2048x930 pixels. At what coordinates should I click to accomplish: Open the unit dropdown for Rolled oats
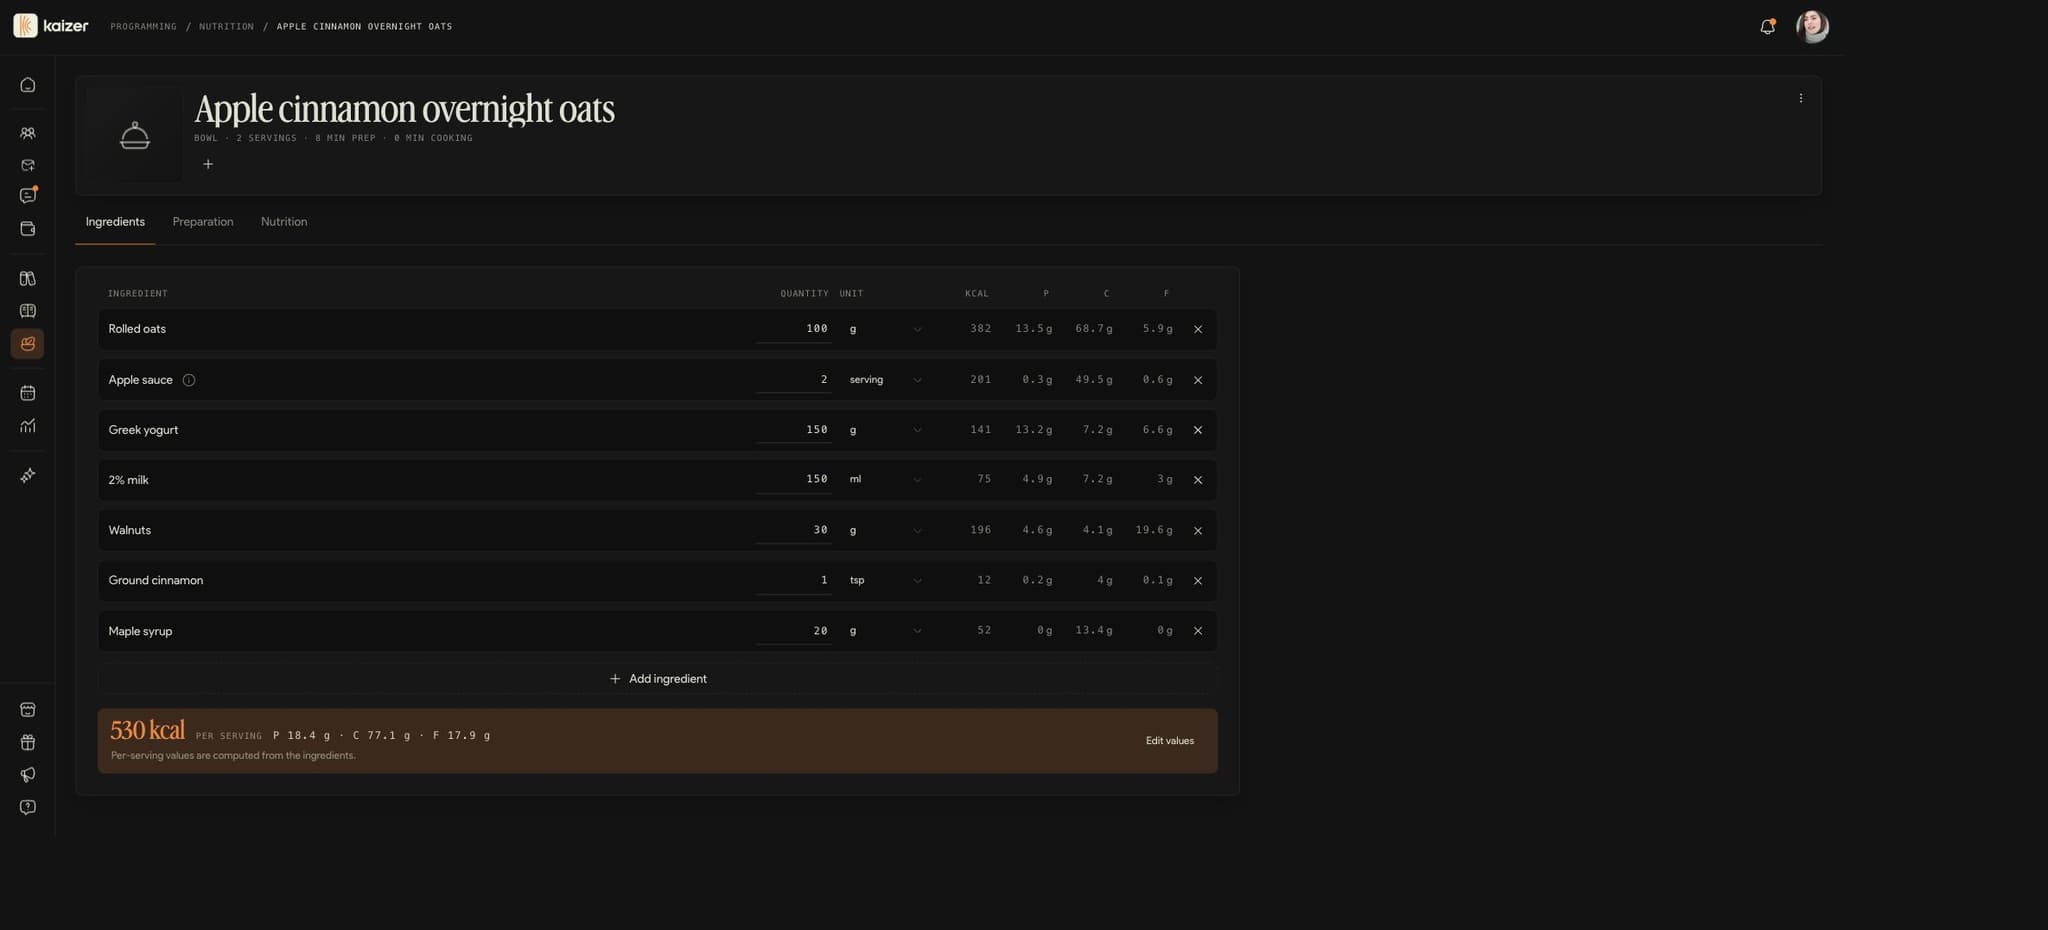885,329
